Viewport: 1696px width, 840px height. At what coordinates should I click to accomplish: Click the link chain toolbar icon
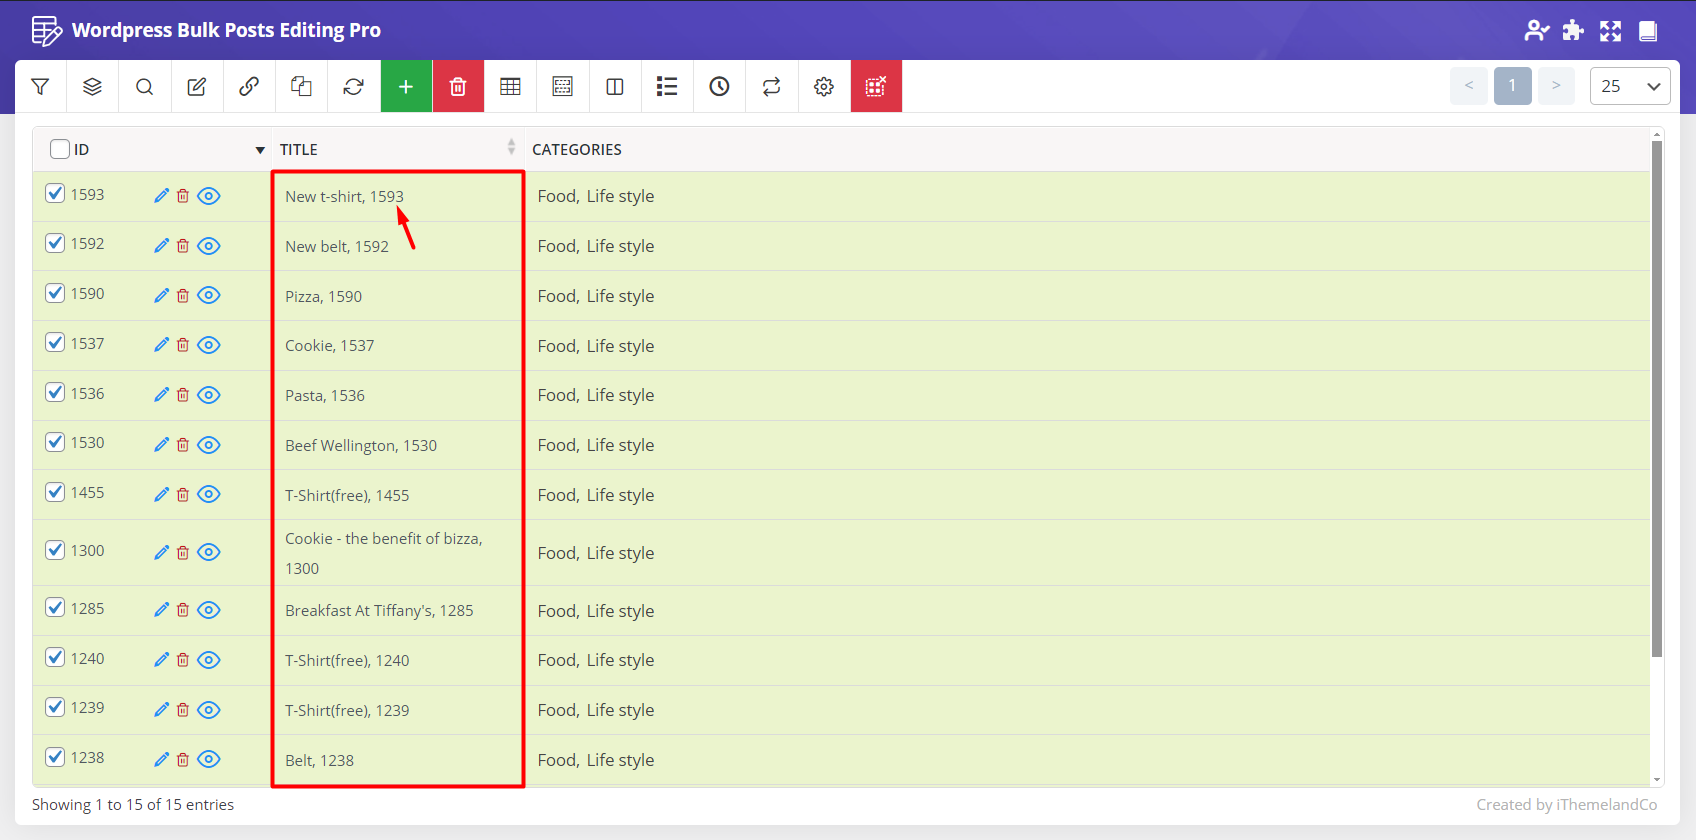(x=249, y=87)
